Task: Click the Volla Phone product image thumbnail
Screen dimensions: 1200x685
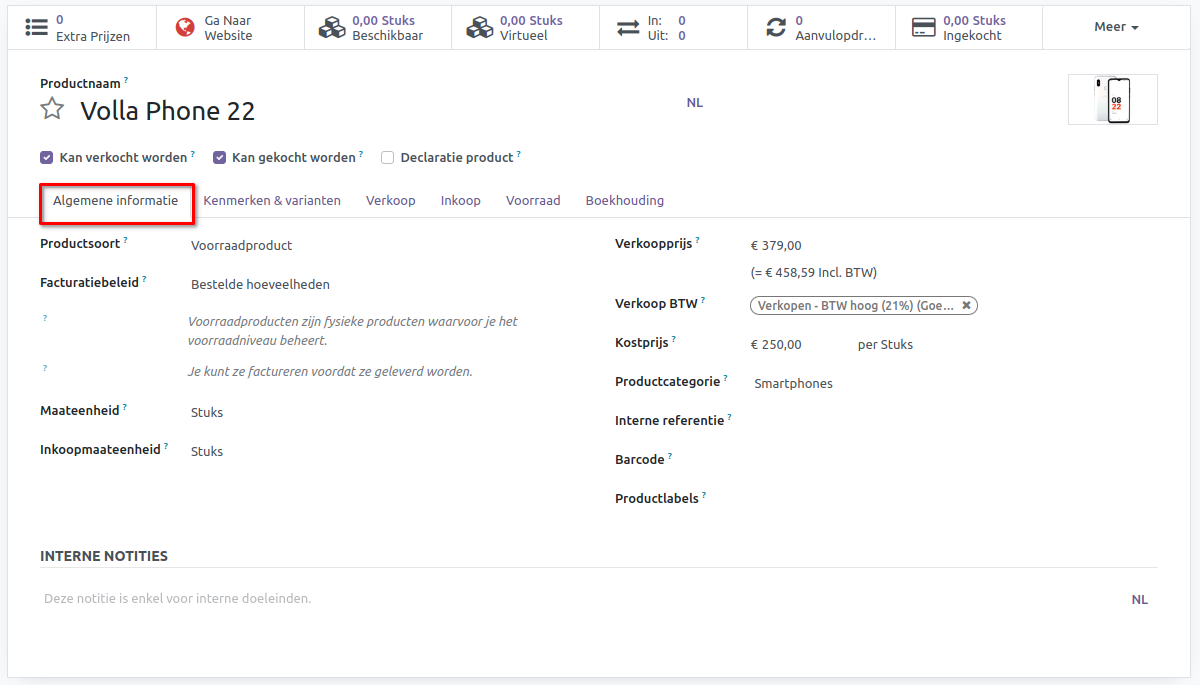Action: point(1112,100)
